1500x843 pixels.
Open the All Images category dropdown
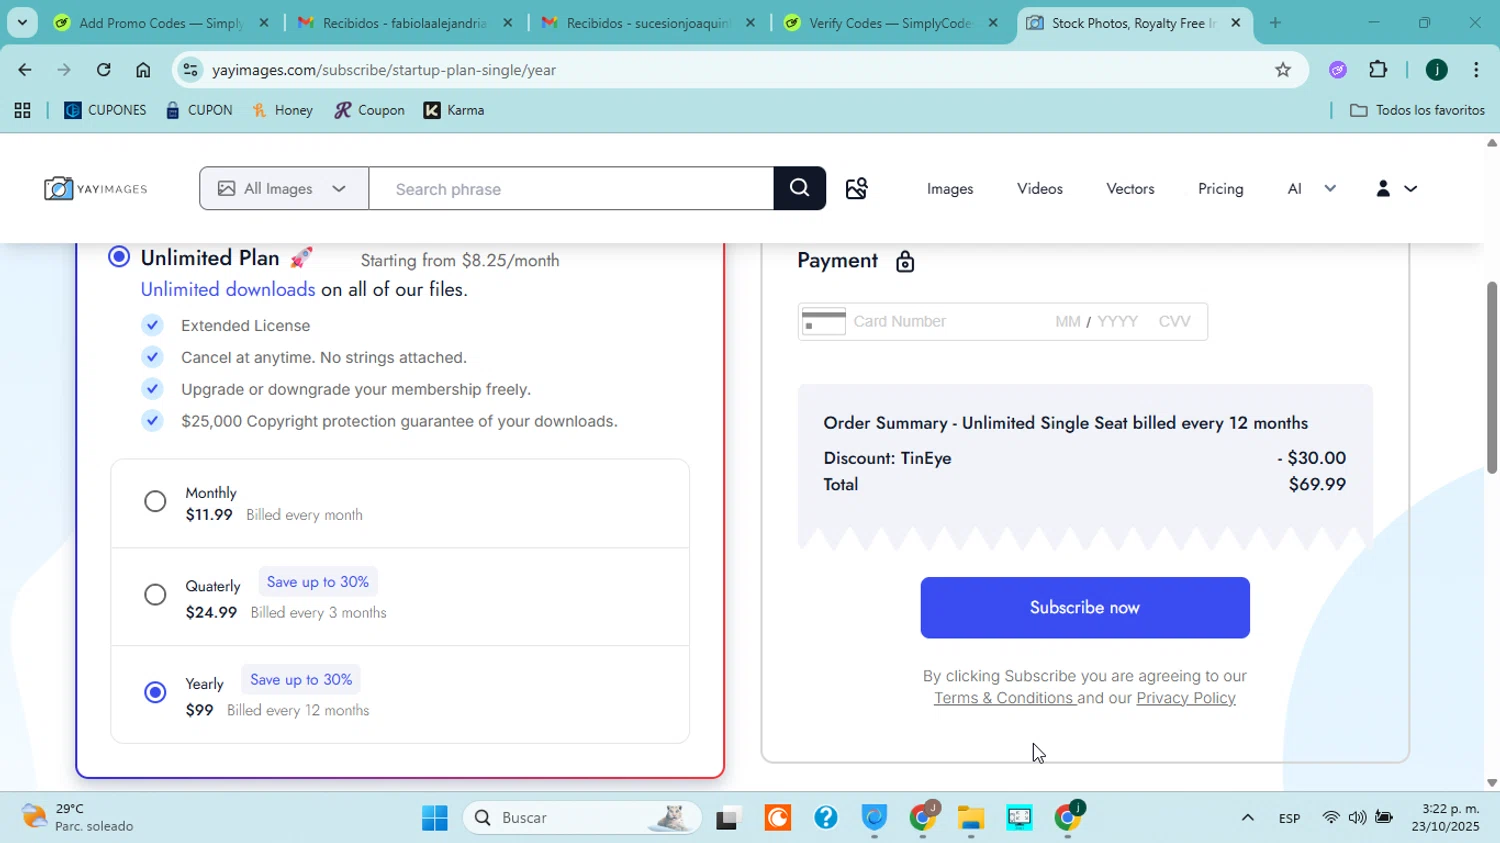[284, 188]
